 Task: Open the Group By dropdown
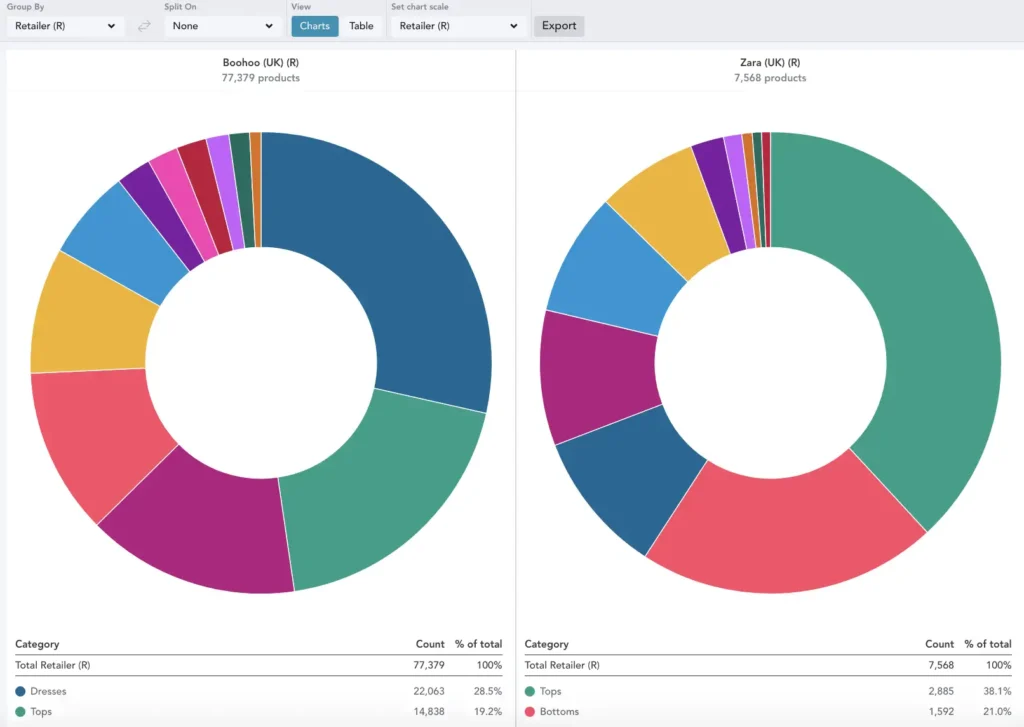(65, 26)
